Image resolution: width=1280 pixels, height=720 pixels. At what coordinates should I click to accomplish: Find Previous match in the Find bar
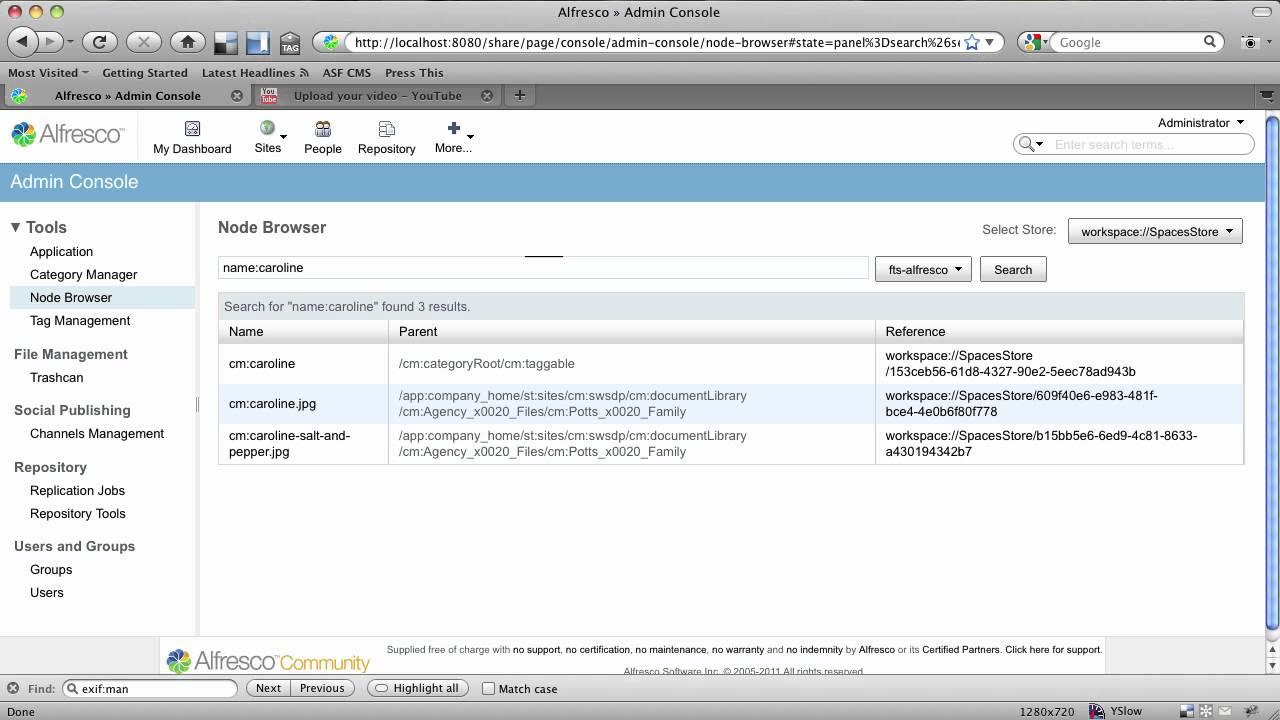(322, 688)
